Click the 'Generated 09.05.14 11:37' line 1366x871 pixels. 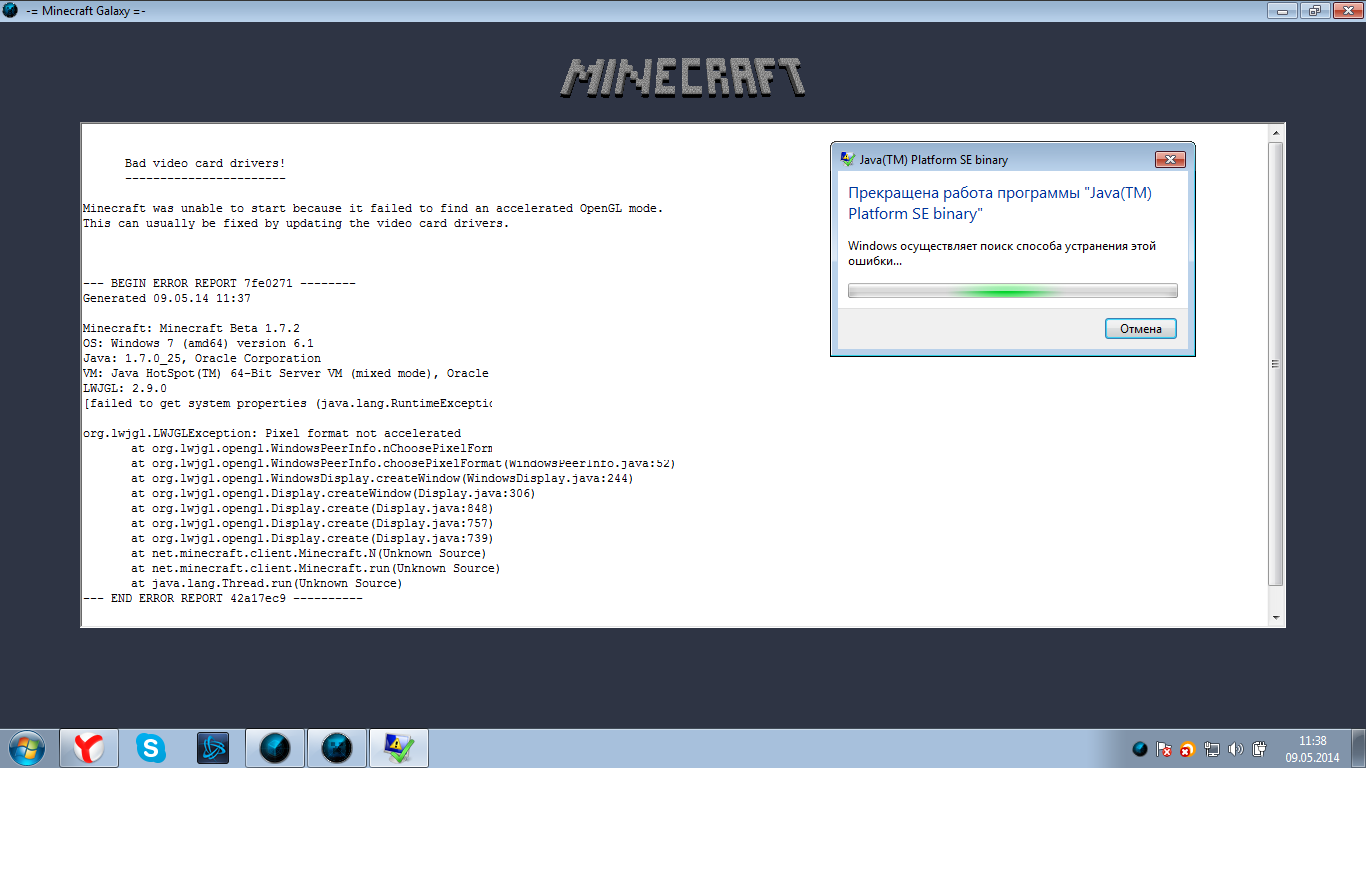tap(167, 298)
